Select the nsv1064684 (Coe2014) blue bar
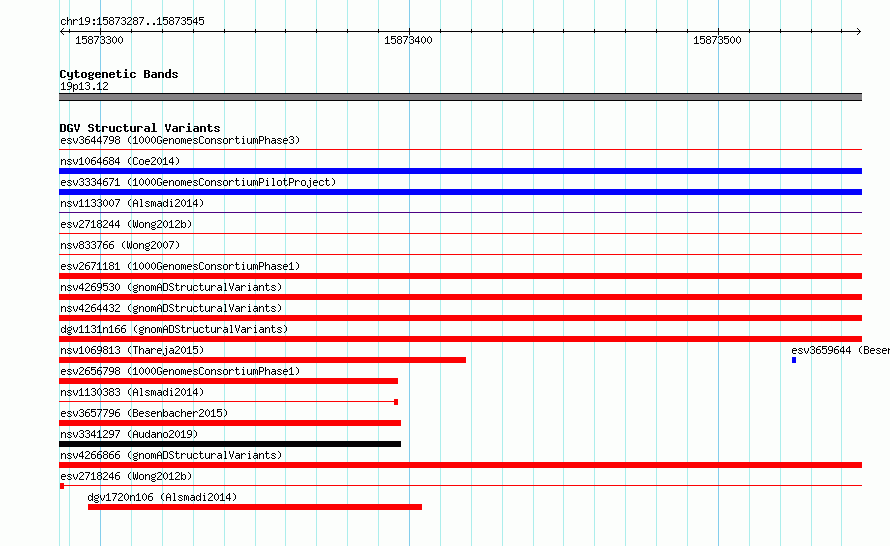 460,171
